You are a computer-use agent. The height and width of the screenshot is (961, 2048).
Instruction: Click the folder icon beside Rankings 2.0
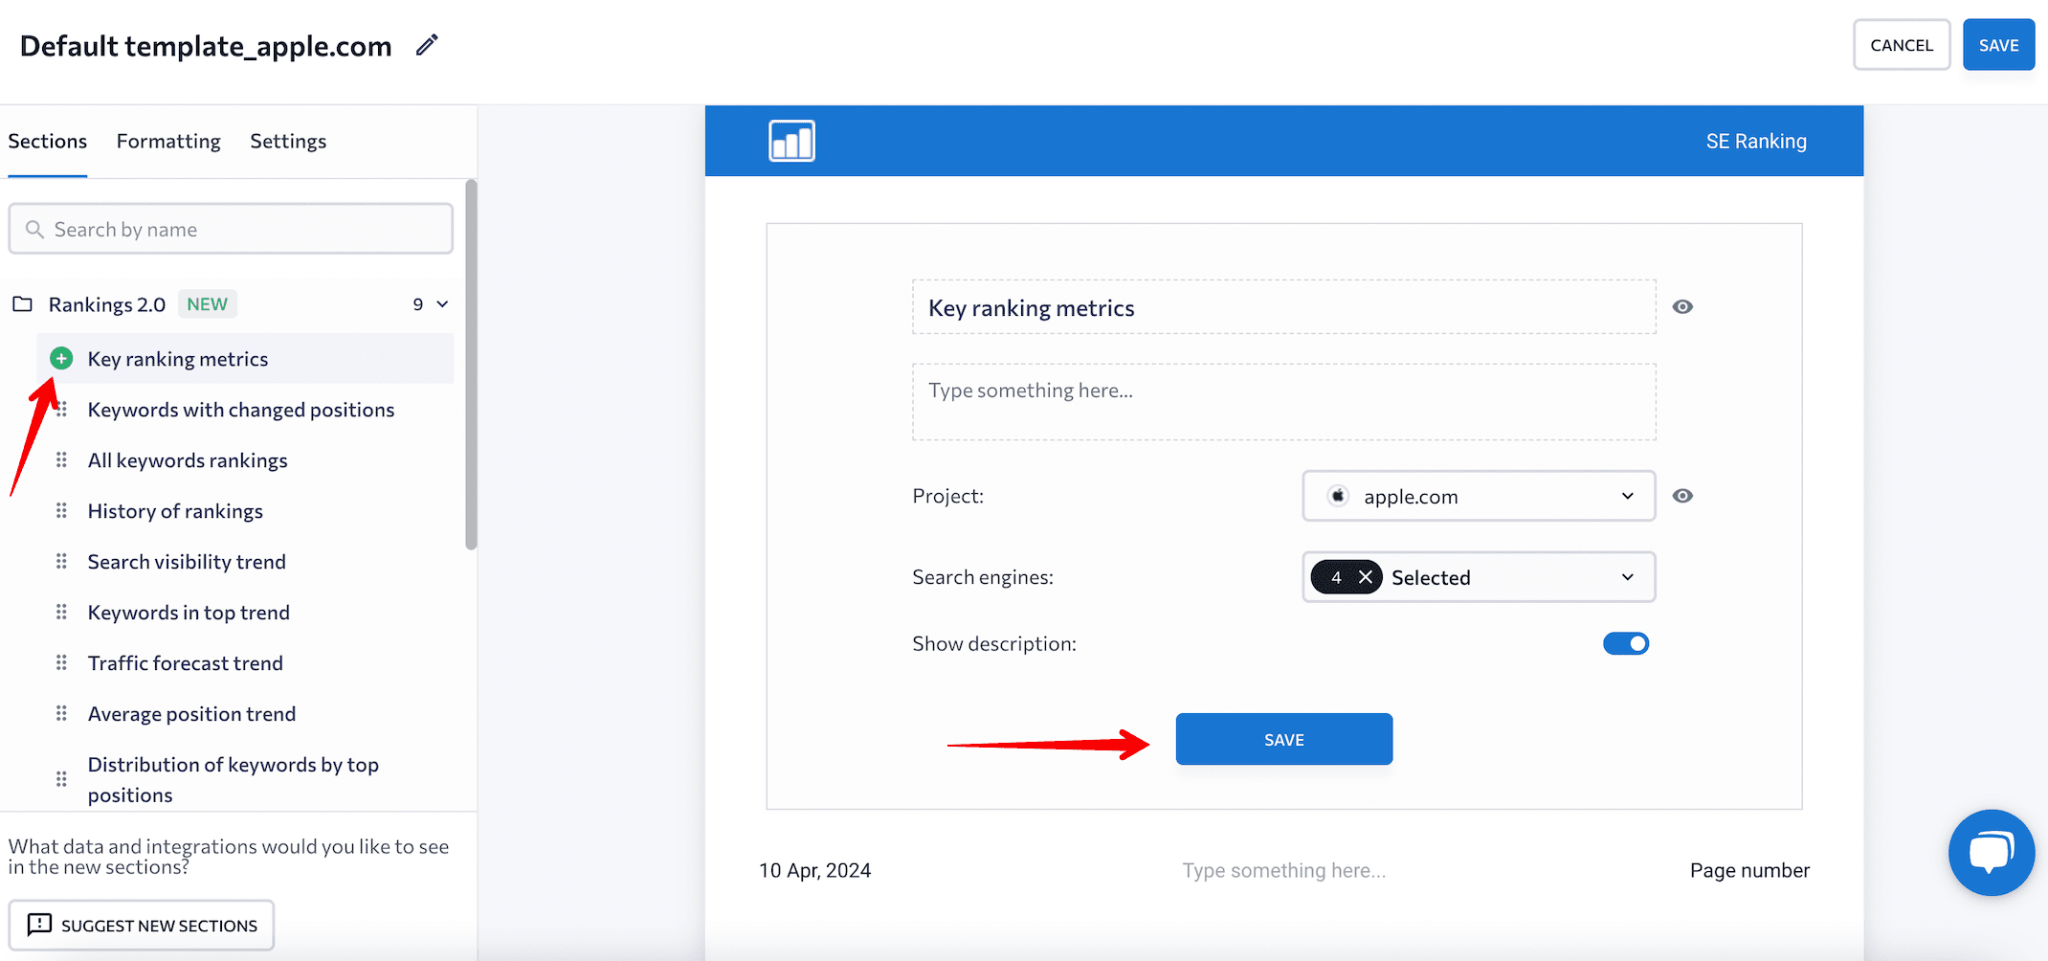tap(21, 303)
